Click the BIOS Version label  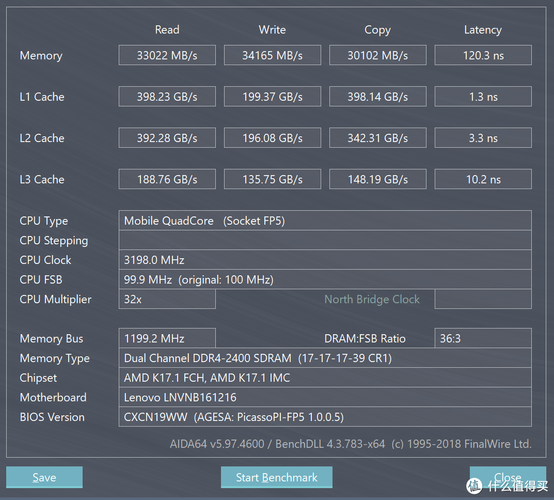pyautogui.click(x=52, y=417)
